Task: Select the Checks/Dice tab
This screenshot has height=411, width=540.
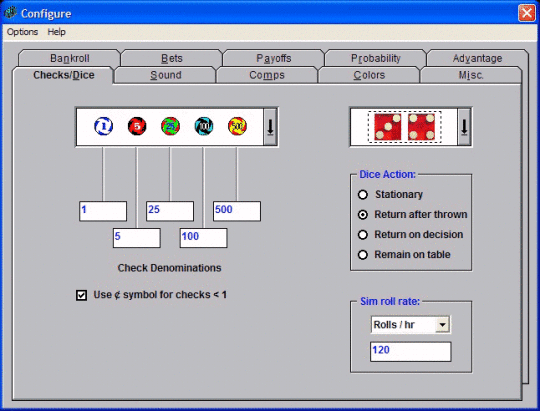Action: pyautogui.click(x=63, y=75)
